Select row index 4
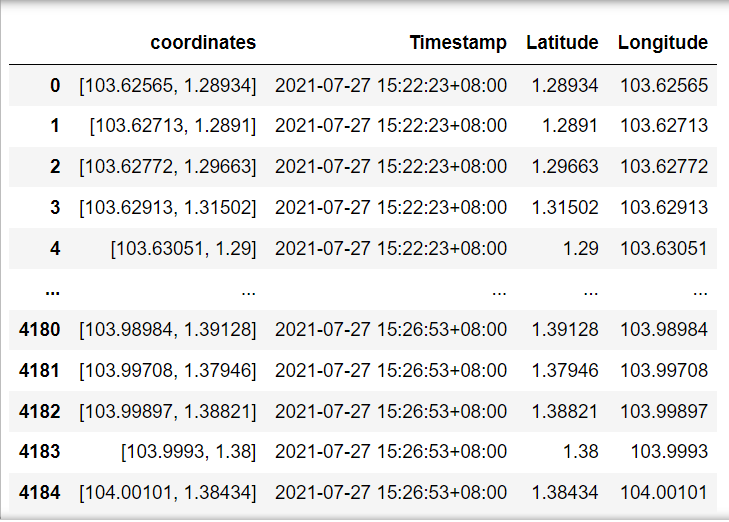 pos(55,248)
